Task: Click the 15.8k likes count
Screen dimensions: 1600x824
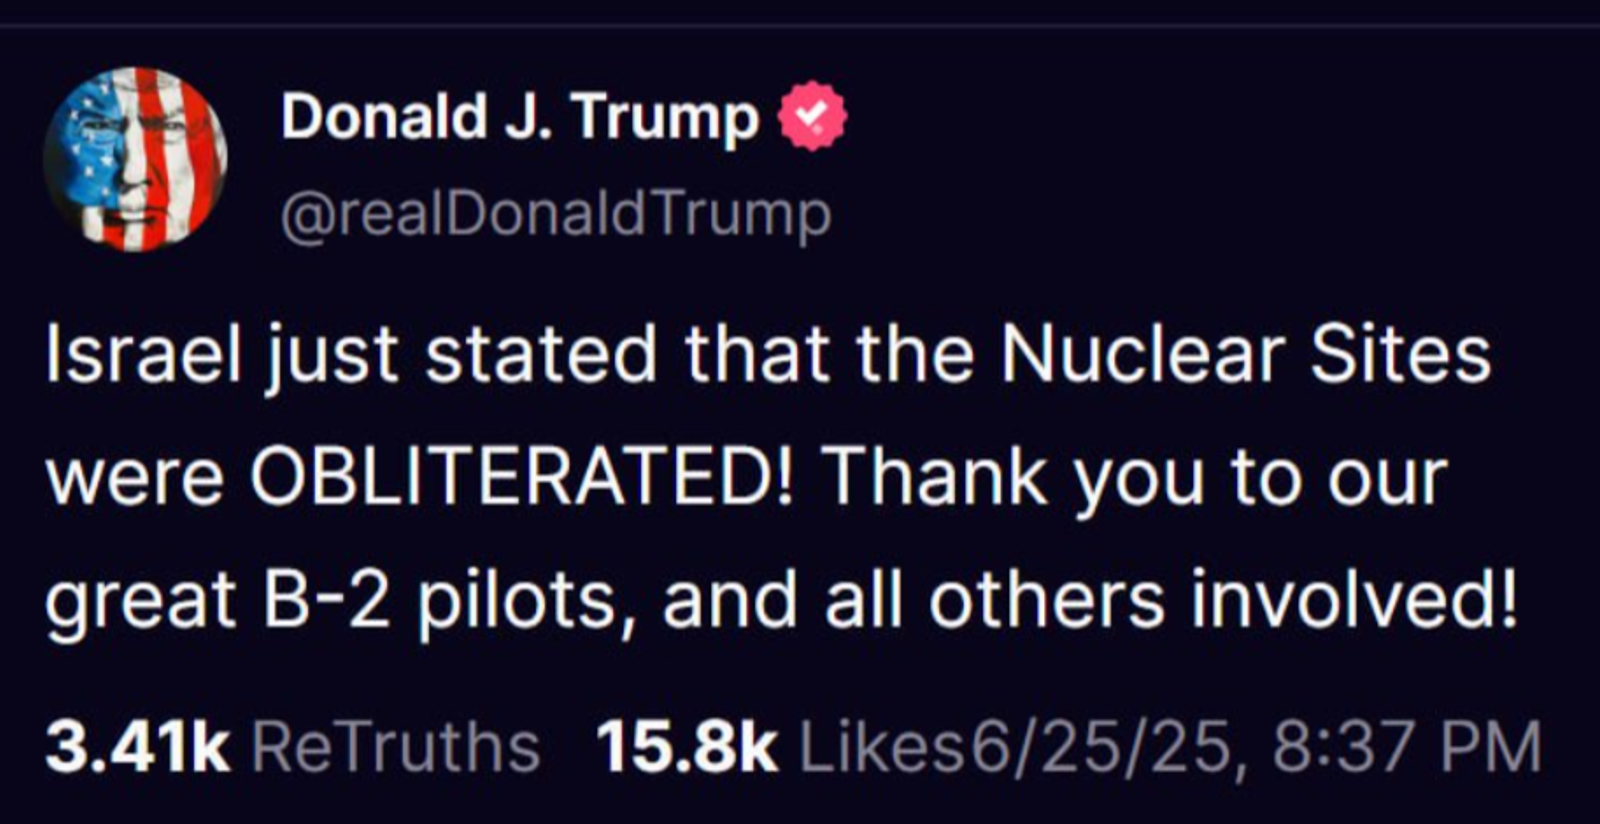Action: [686, 747]
